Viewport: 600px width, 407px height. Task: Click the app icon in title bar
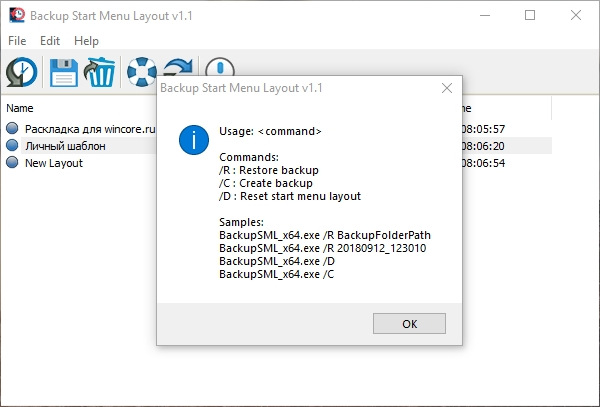tap(17, 15)
